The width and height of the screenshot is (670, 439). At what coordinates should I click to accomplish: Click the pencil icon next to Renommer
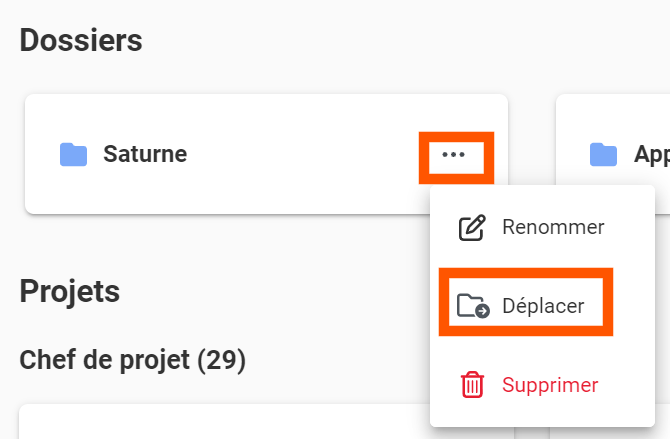coord(471,228)
